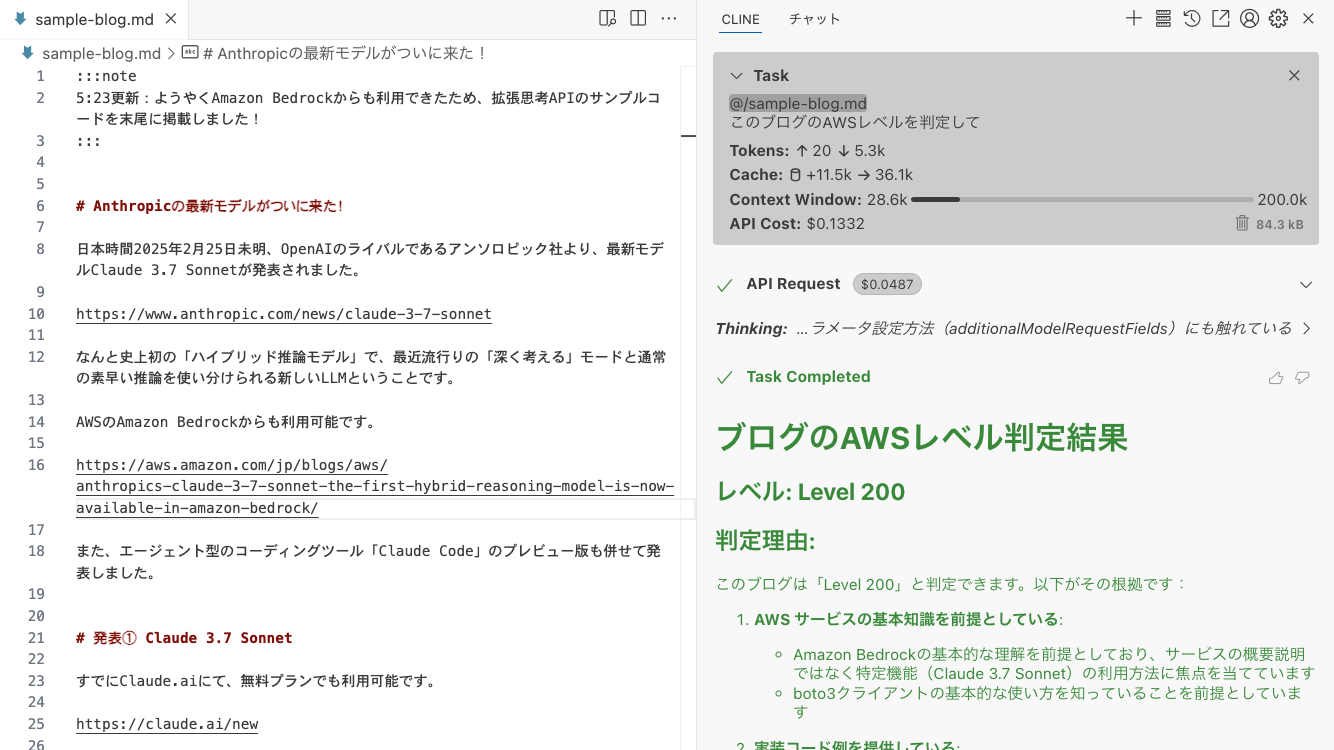Open the anthropic.com news link
1334x750 pixels.
click(x=284, y=314)
